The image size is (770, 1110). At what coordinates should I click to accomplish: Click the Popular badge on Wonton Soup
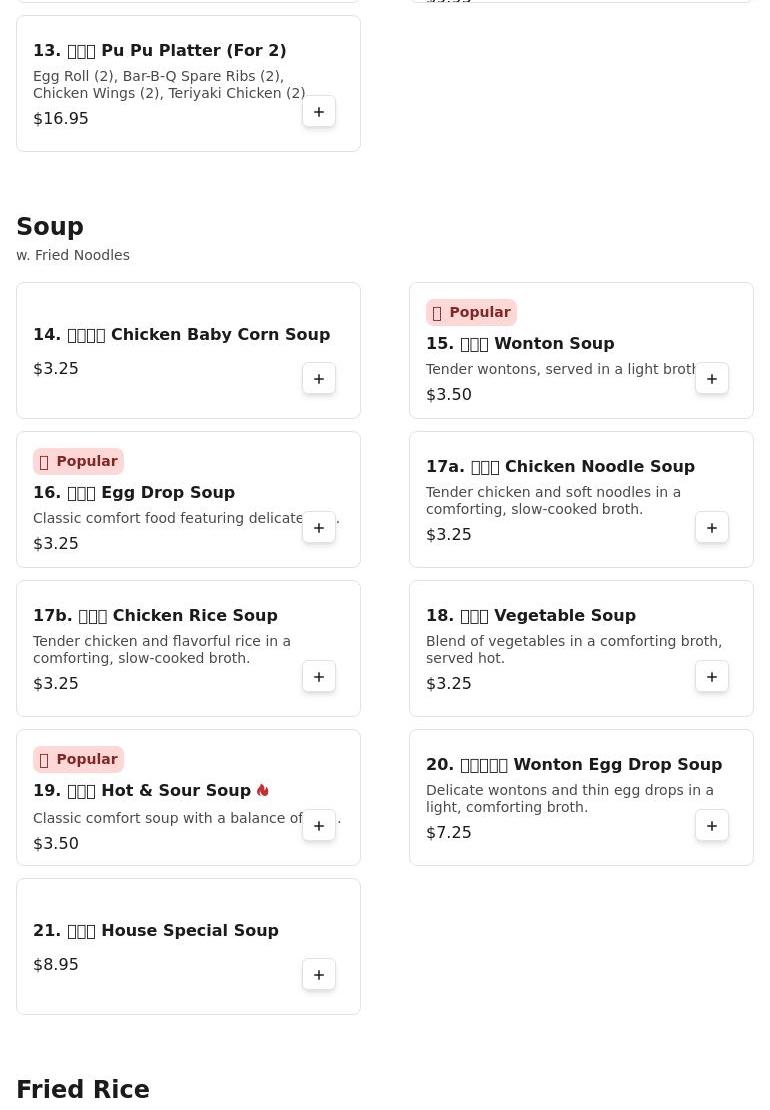[x=471, y=312]
